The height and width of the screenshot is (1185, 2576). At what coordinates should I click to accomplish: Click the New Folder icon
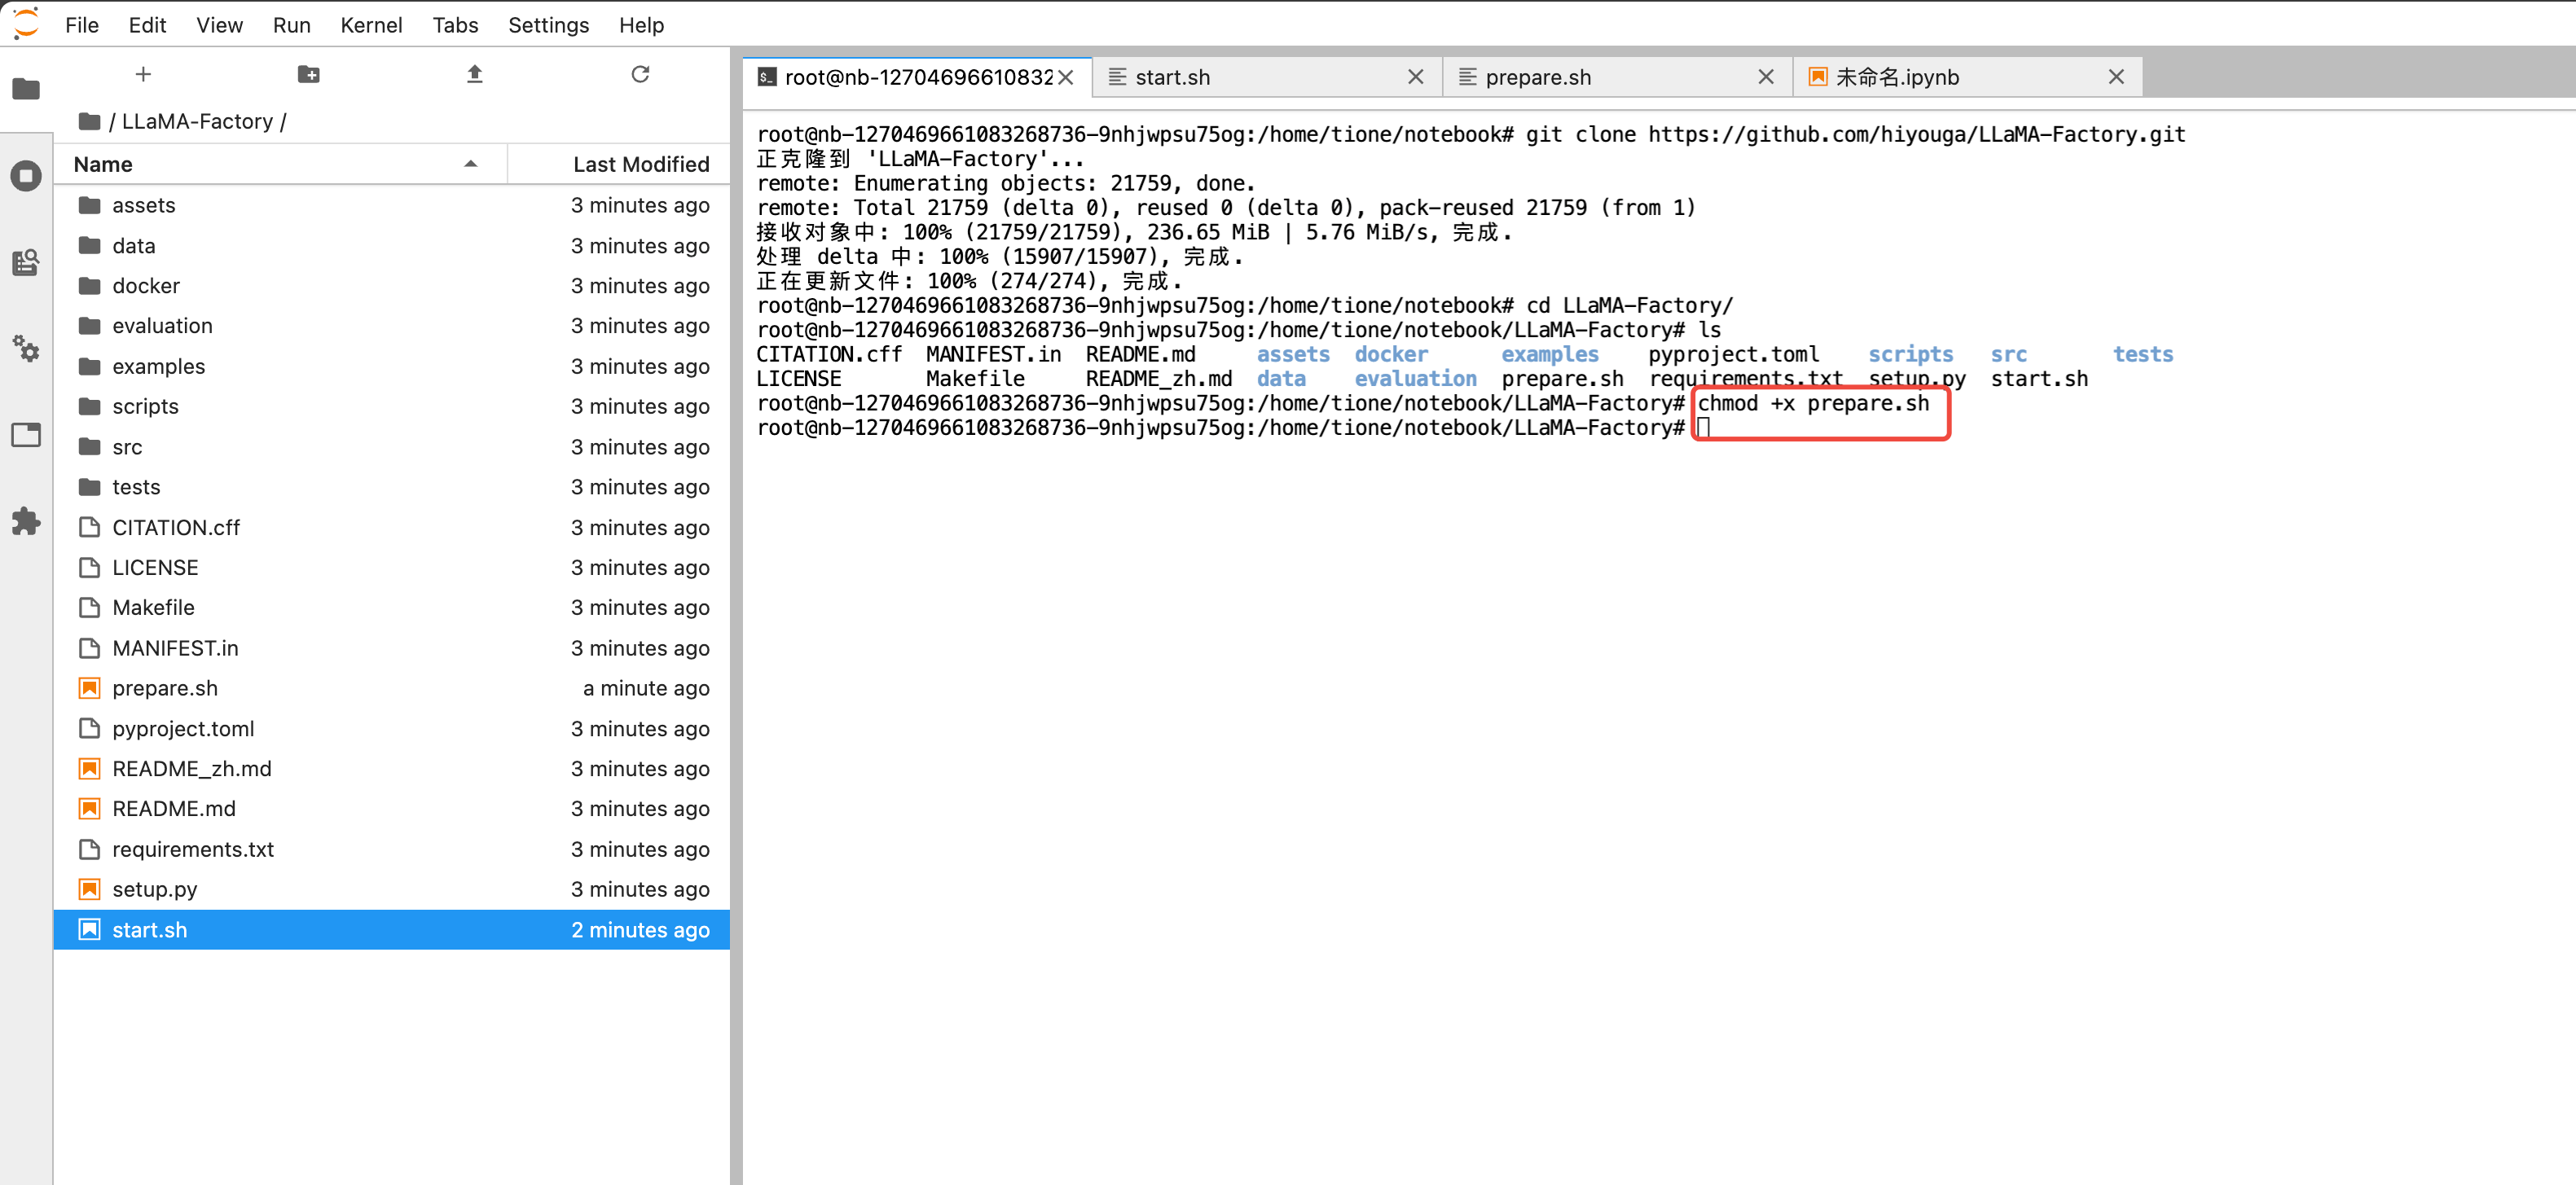309,74
